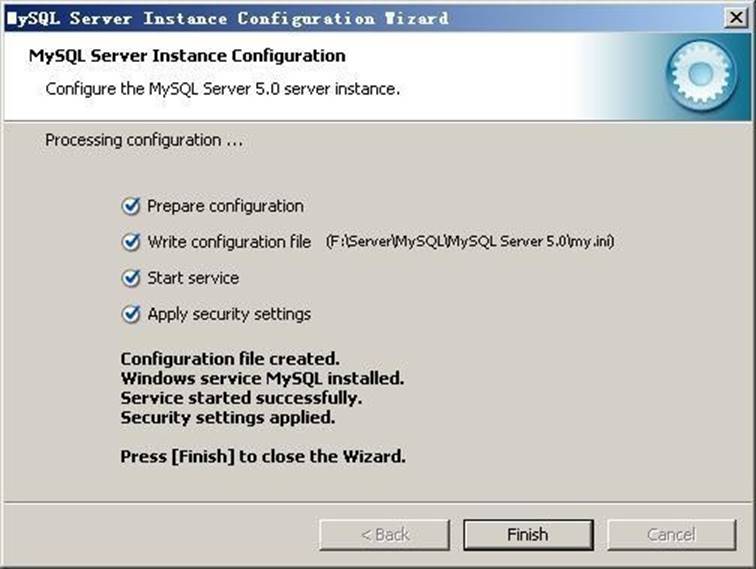This screenshot has height=569, width=756.
Task: Click the Write configuration file checkmark icon
Action: click(130, 242)
